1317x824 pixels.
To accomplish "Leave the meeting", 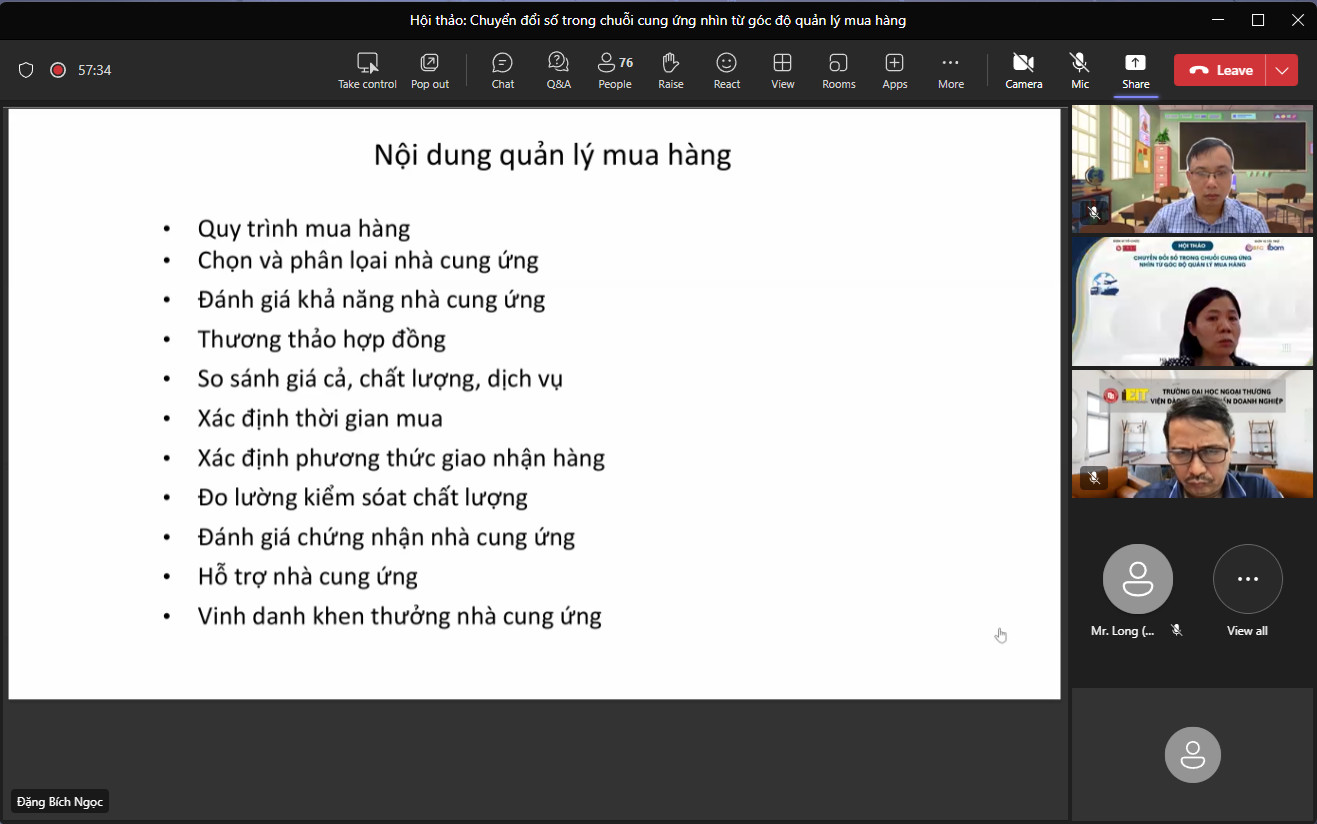I will tap(1220, 71).
